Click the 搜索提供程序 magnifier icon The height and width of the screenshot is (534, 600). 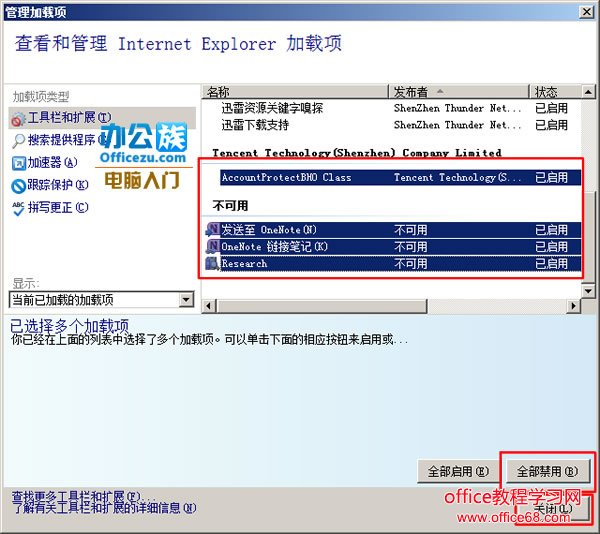point(18,141)
